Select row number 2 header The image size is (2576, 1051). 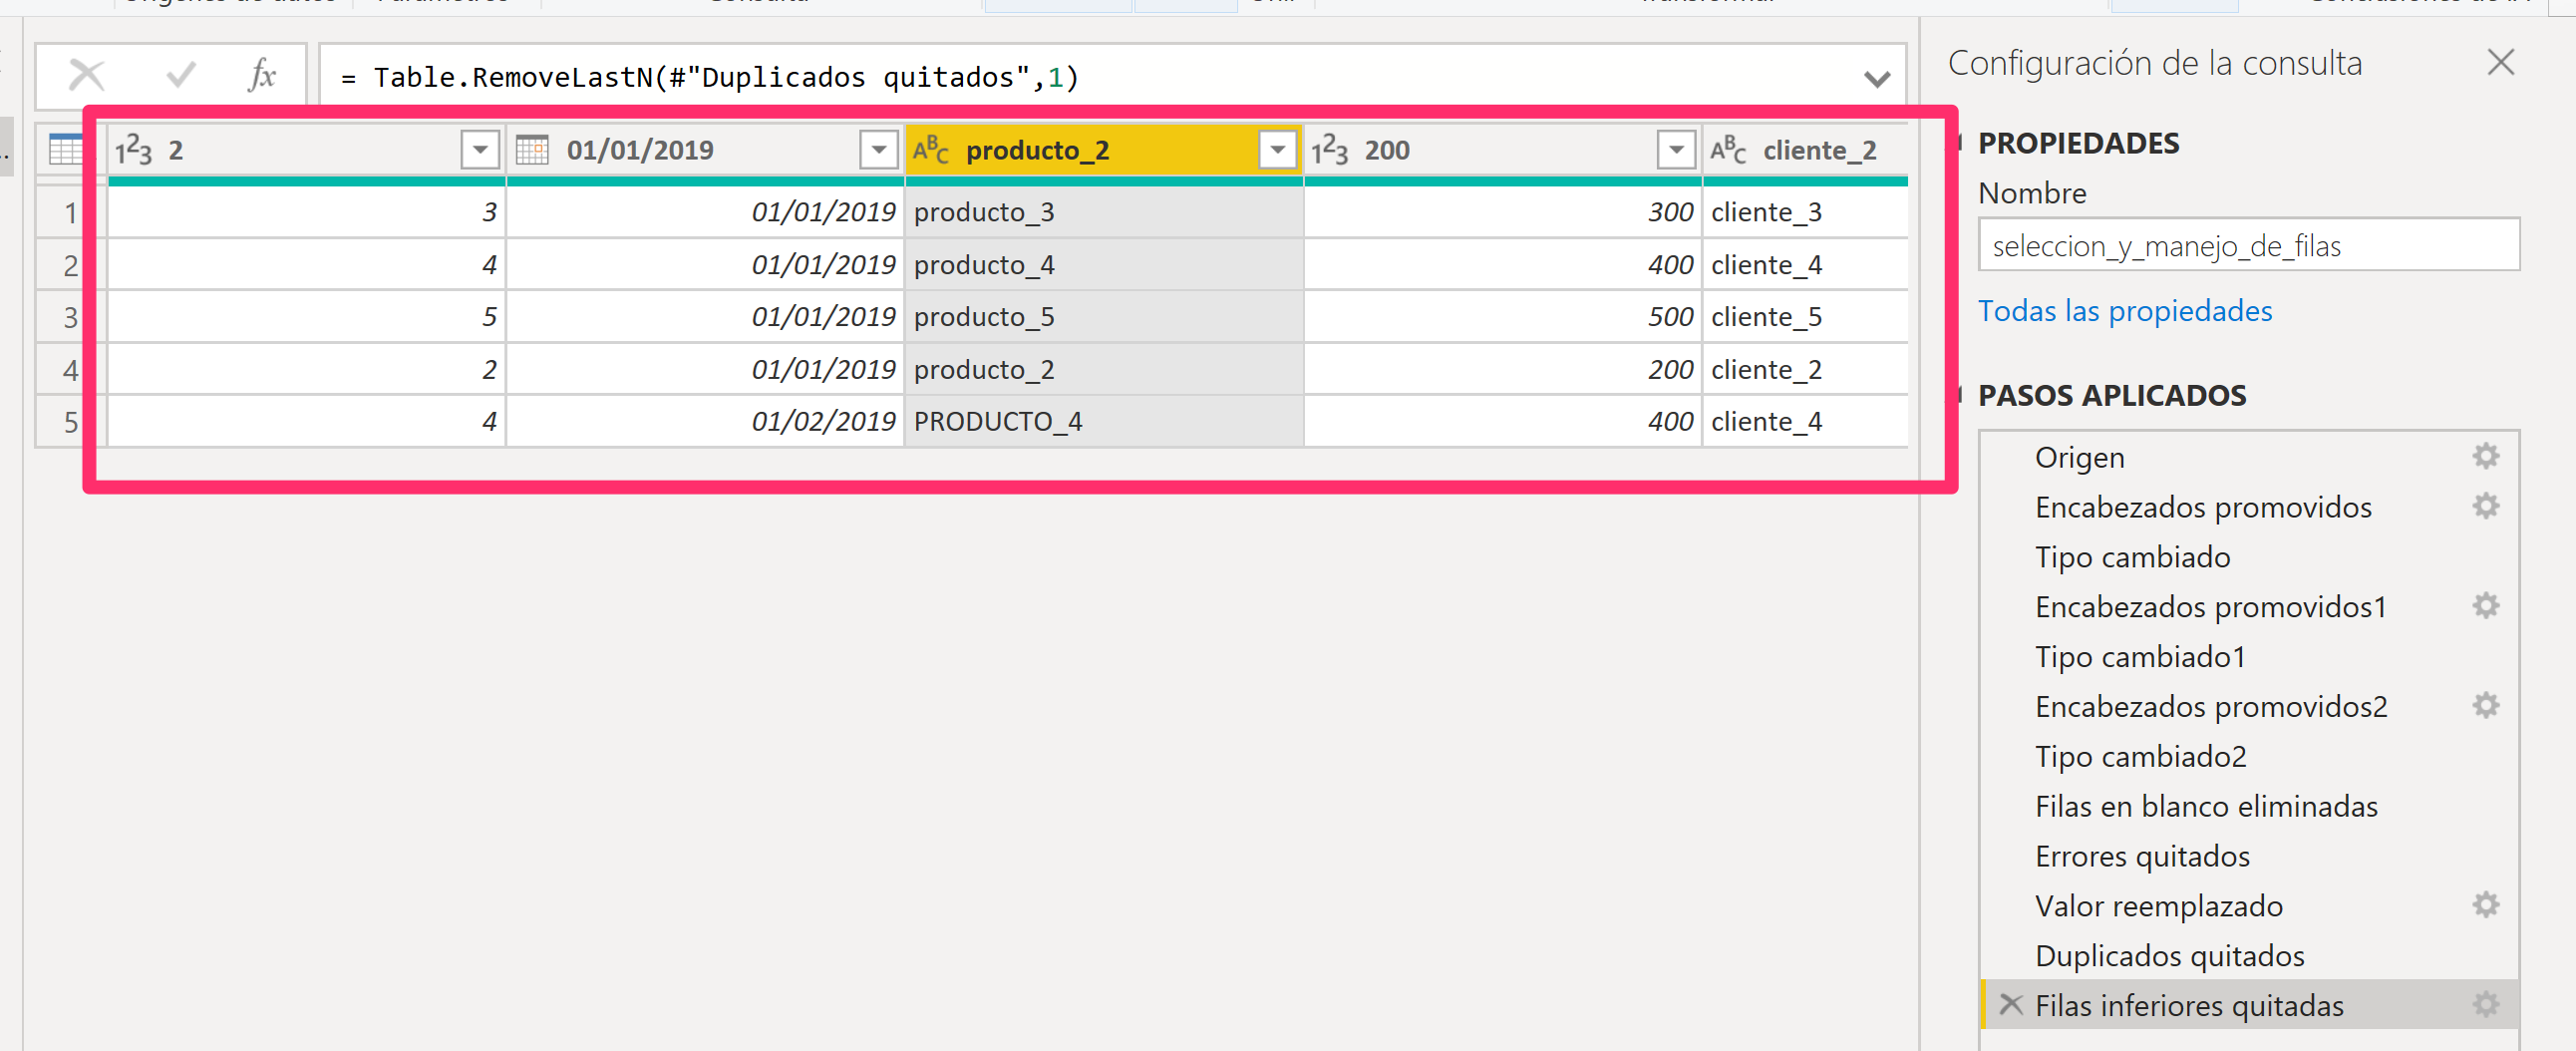(x=70, y=266)
